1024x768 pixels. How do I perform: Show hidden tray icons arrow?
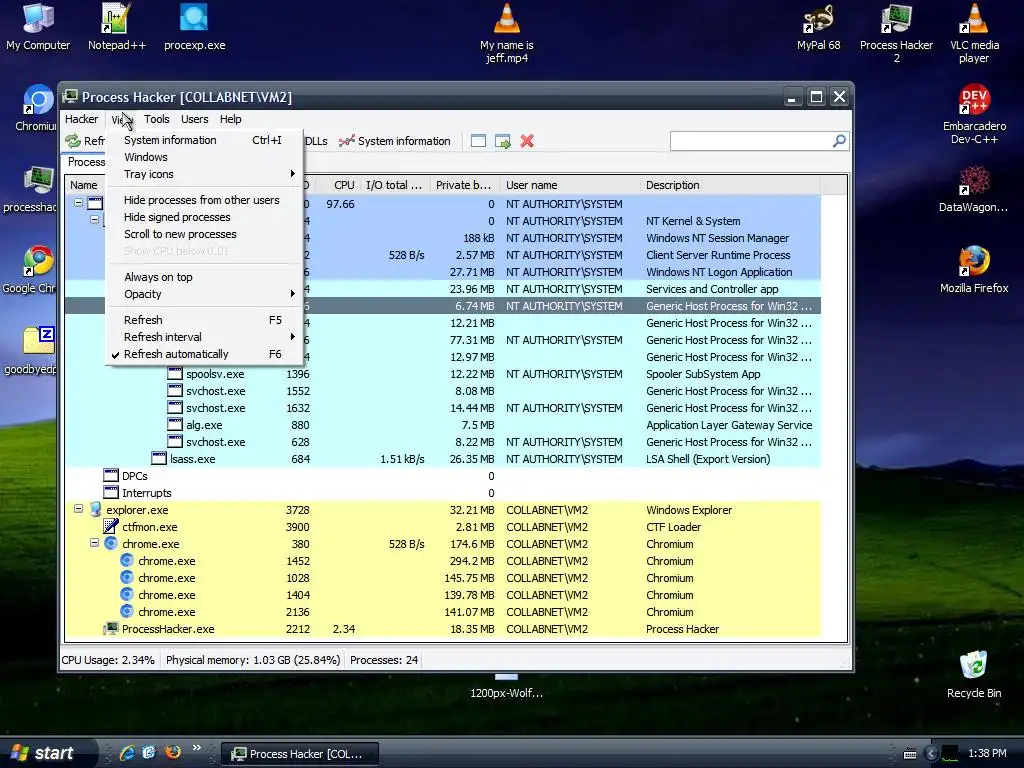pos(931,754)
